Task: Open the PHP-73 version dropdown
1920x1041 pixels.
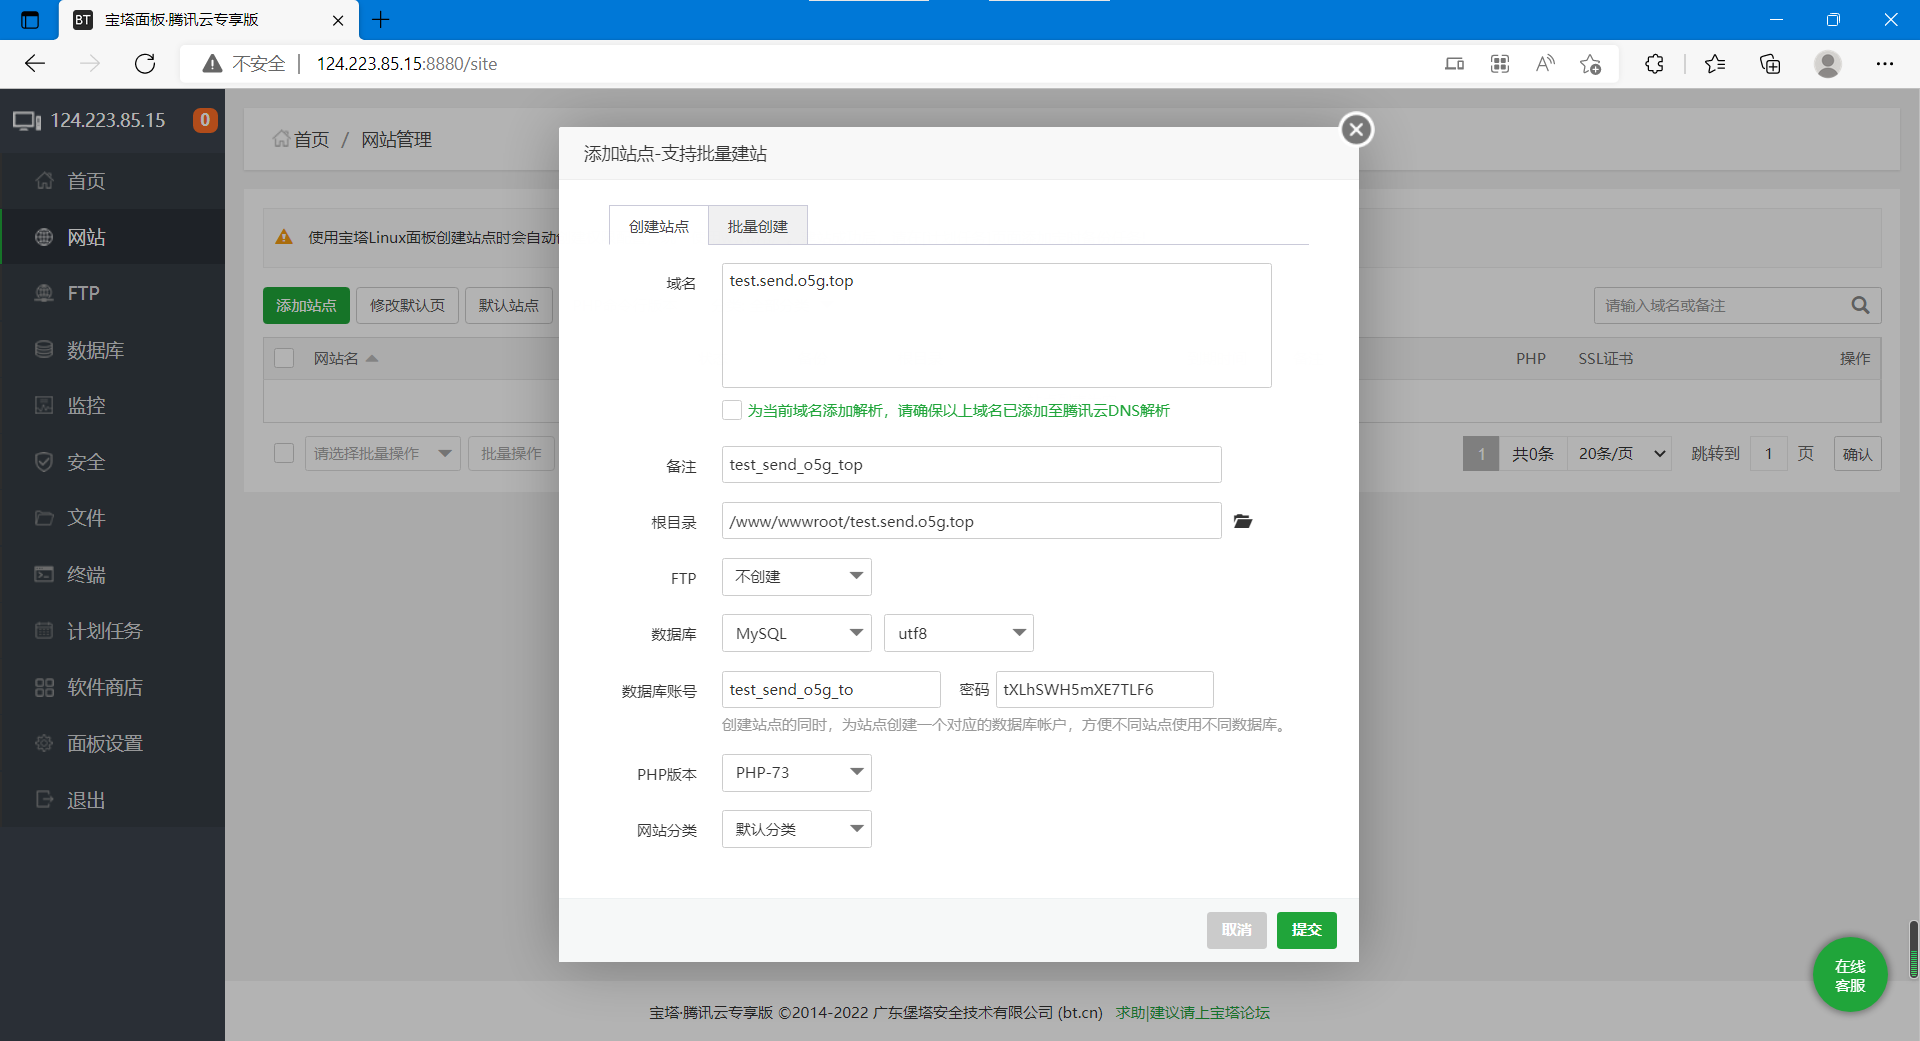Action: tap(796, 773)
